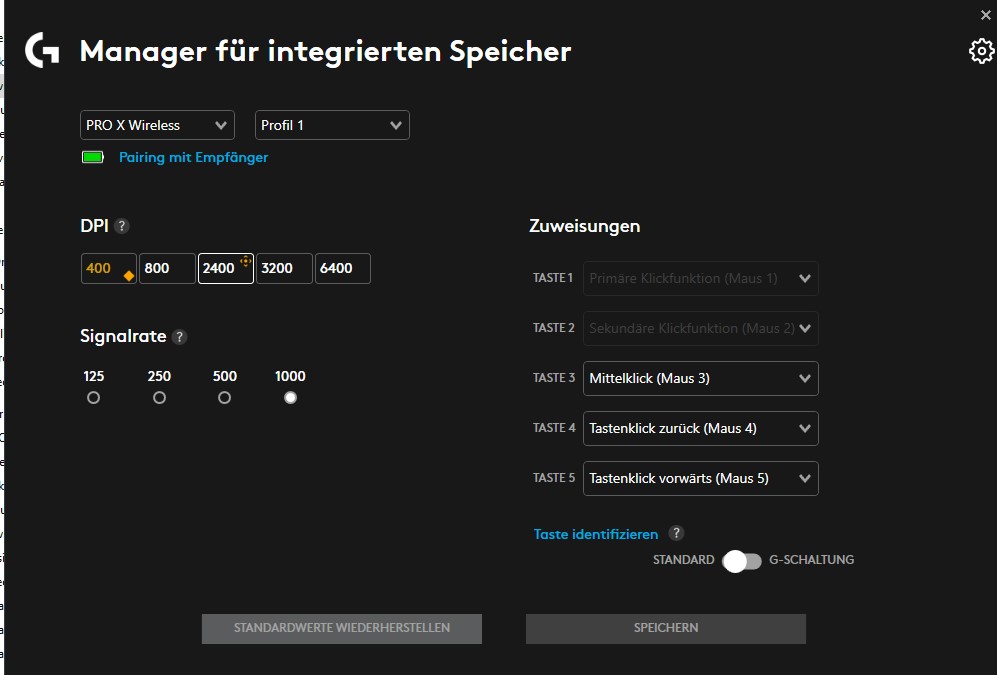Click the orange diamond marker on 400 DPI
Screen dimensions: 997x675
pos(126,272)
